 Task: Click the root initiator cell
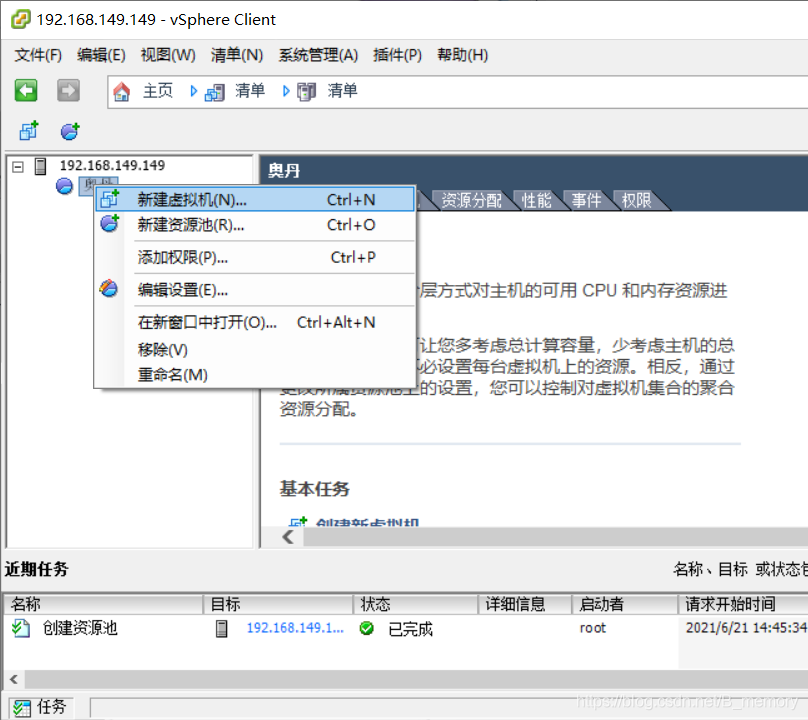[593, 628]
